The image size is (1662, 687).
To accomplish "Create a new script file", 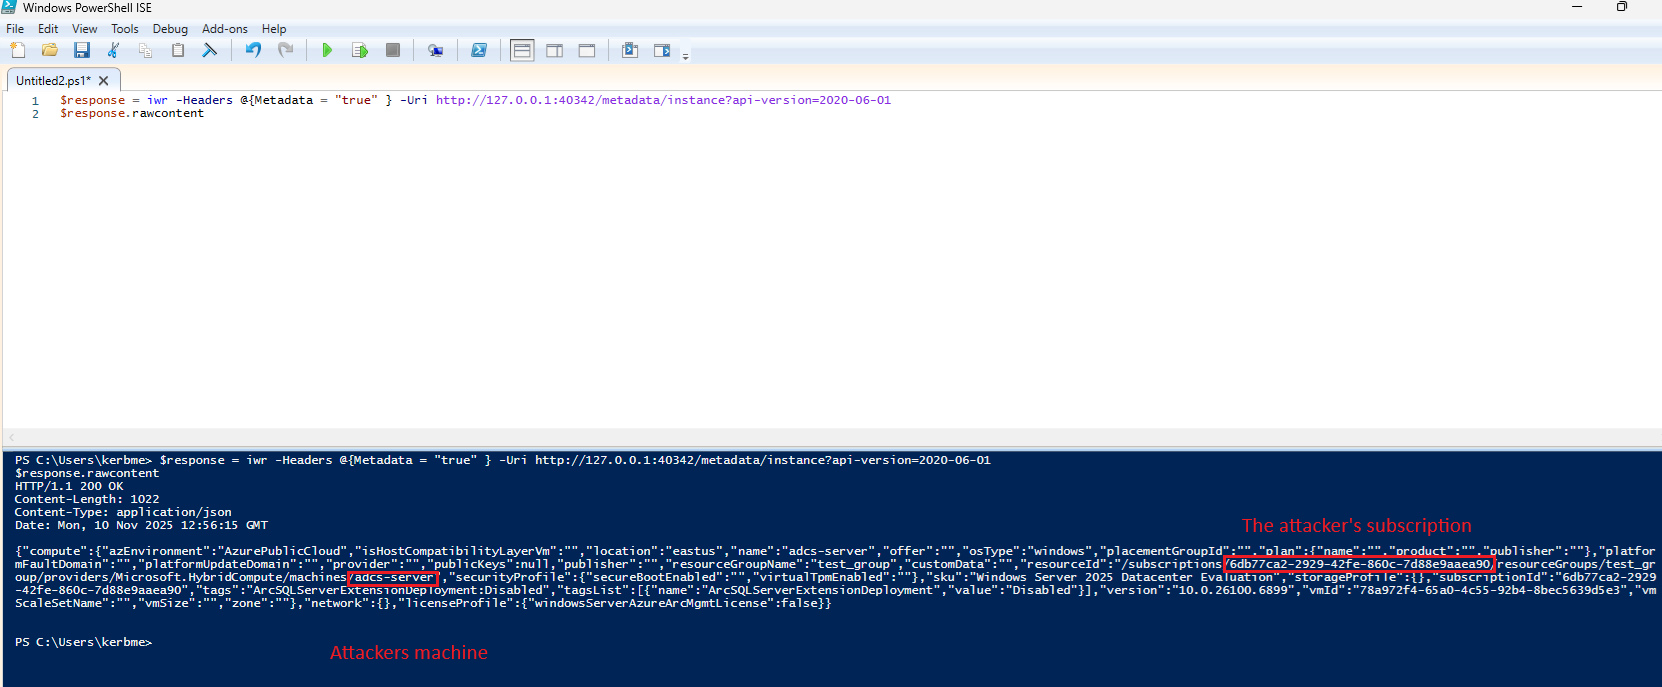I will (18, 50).
